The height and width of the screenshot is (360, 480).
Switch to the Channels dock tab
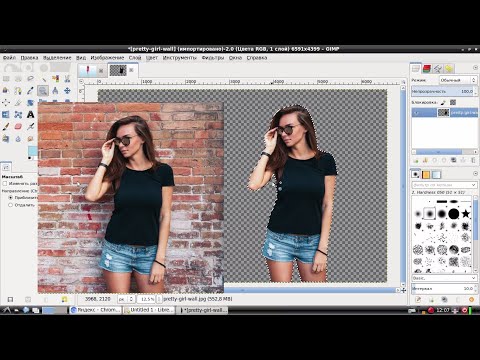coord(427,69)
